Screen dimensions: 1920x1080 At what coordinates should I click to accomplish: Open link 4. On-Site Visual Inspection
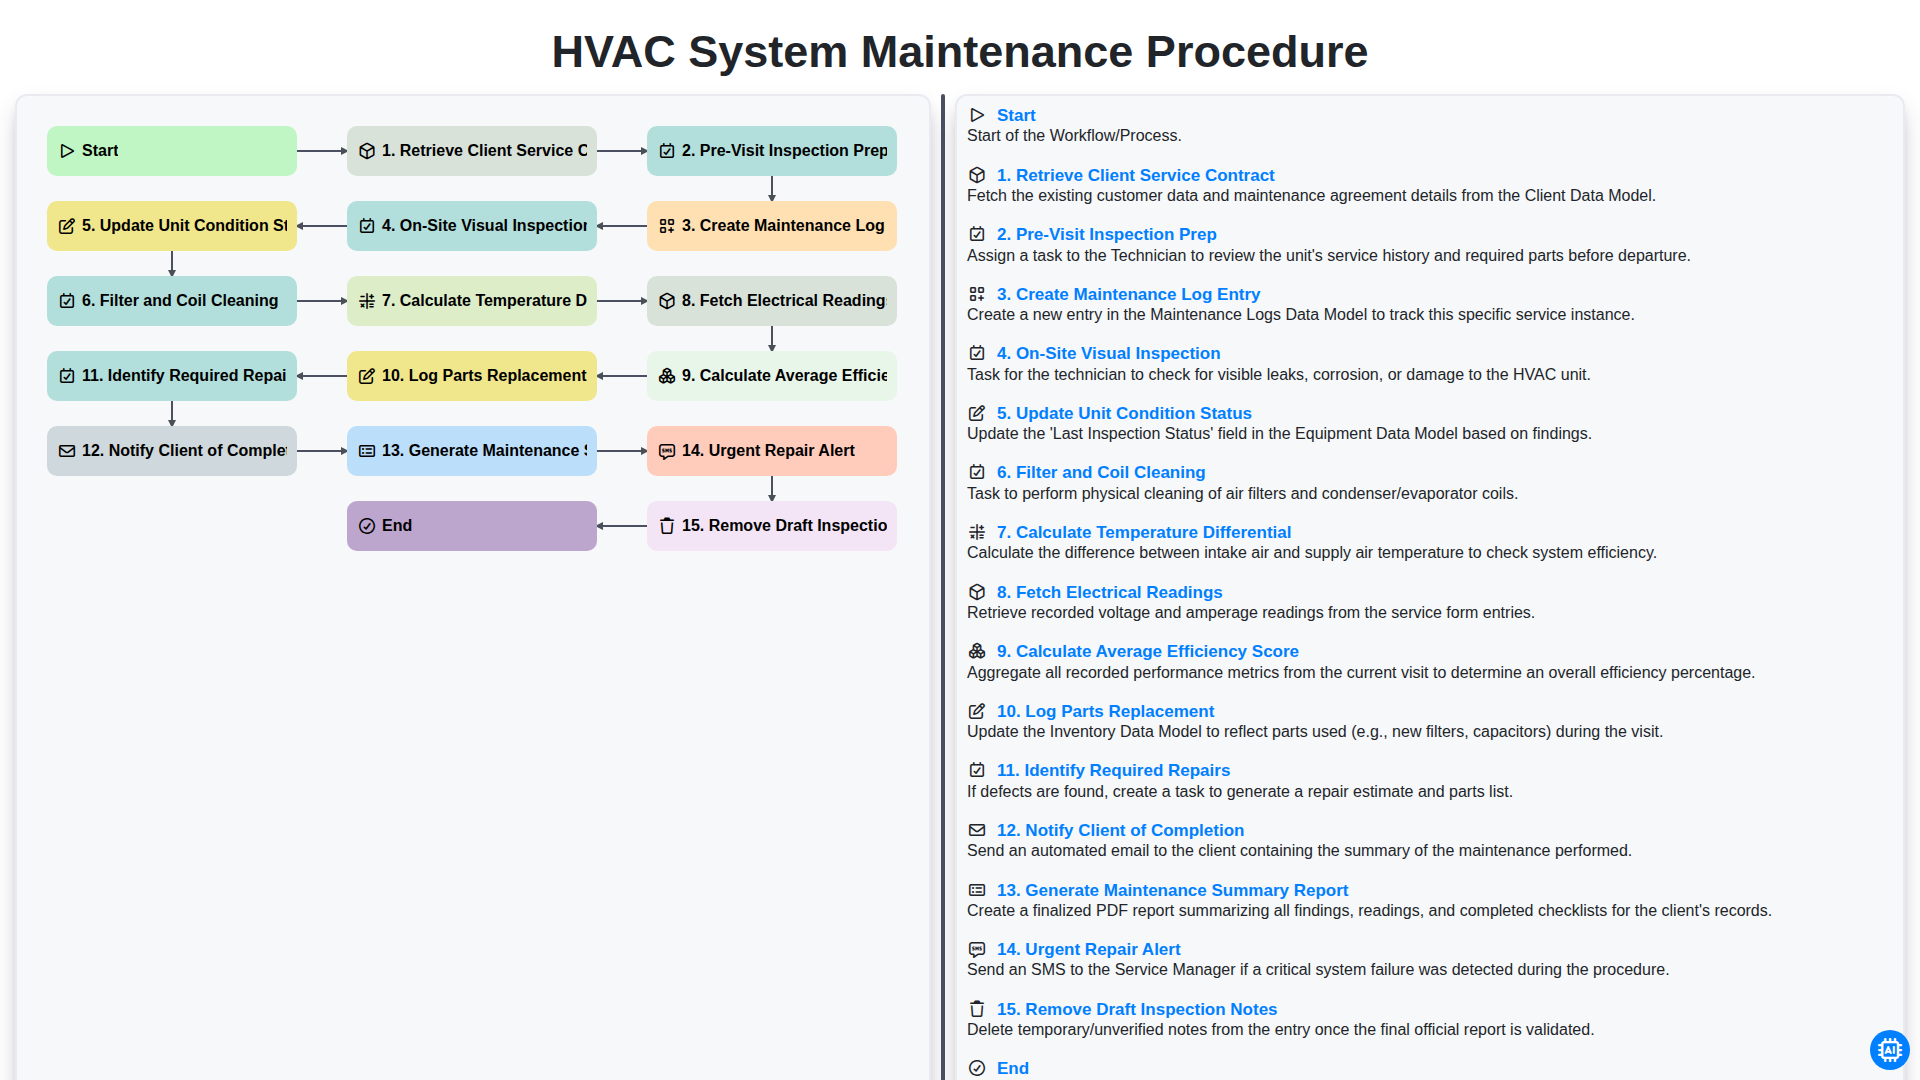(1108, 354)
